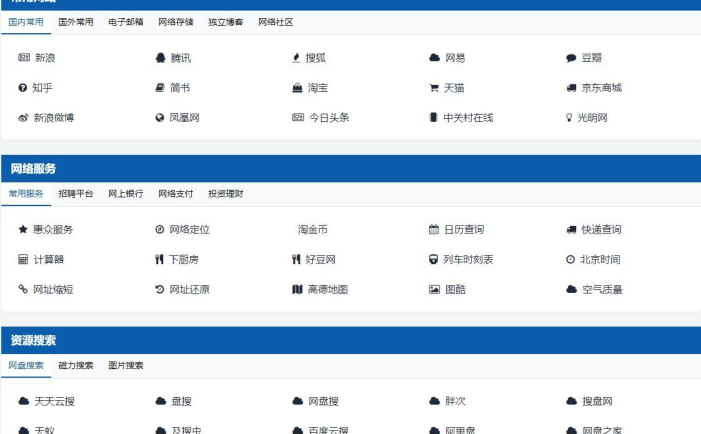Click the cutlery icon beside 下厨房

pyautogui.click(x=159, y=259)
